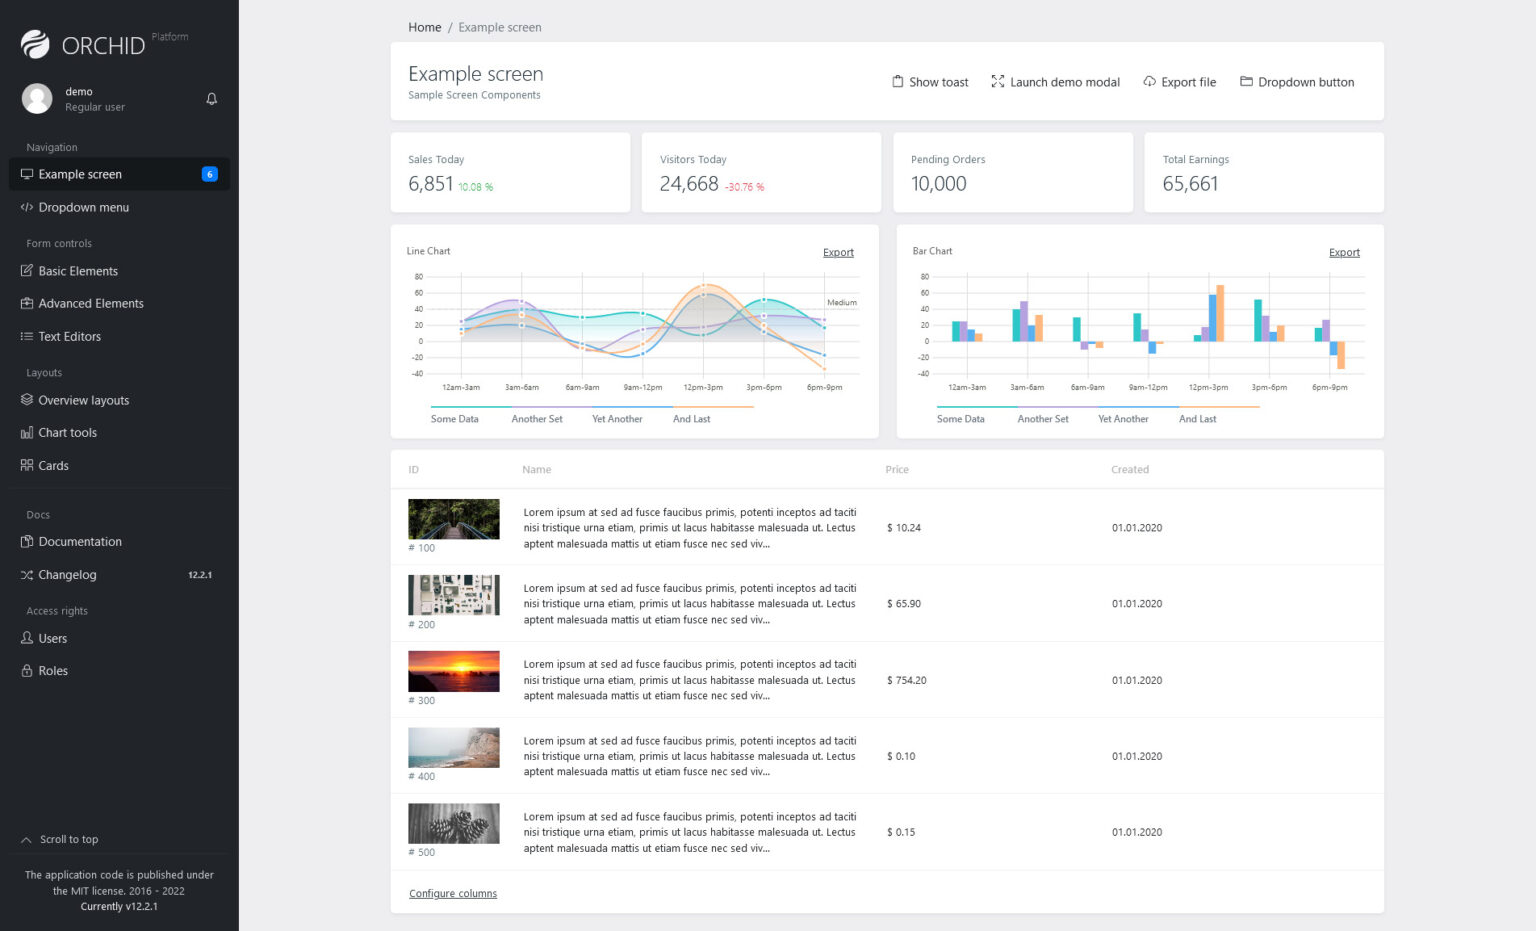Viewport: 1536px width, 931px height.
Task: Navigate to Home via the breadcrumb
Action: 424,27
